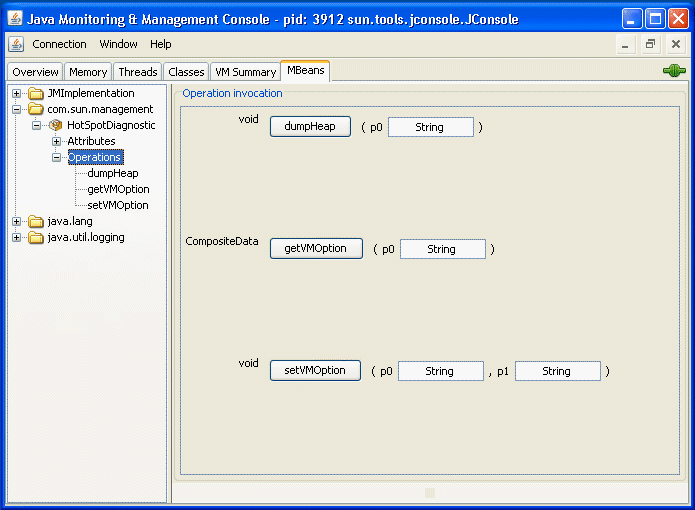Expand the Attributes tree node
The width and height of the screenshot is (695, 510).
point(57,141)
